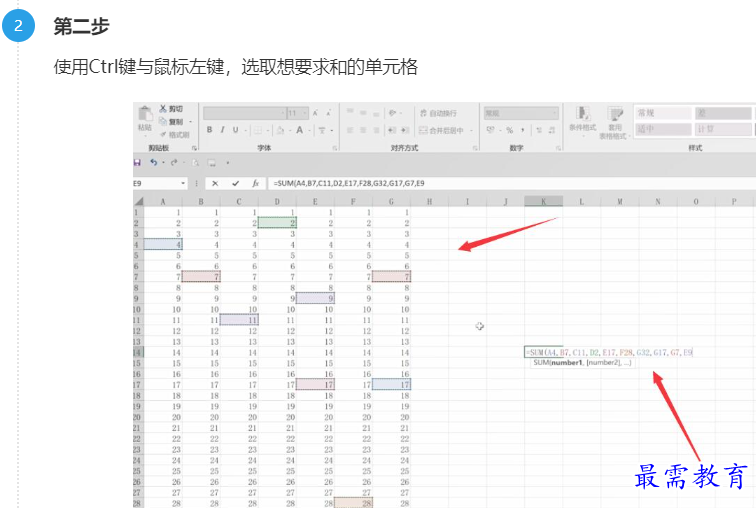Open the Alignment (对齐方式) dialog launcher
756x508 pixels.
(x=475, y=148)
